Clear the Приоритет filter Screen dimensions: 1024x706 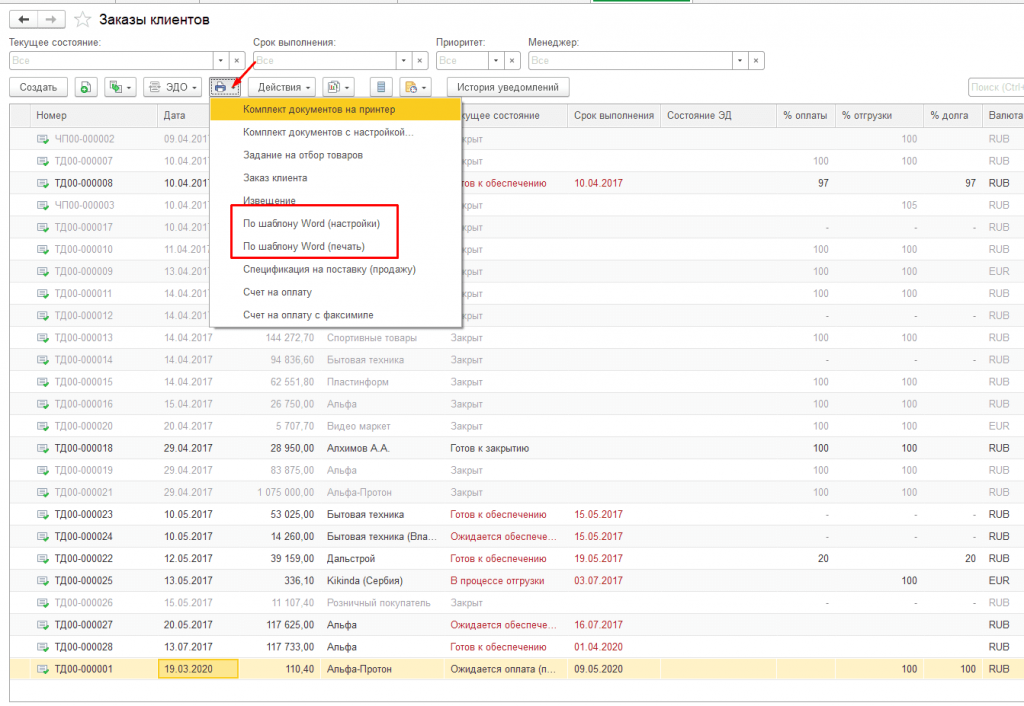pyautogui.click(x=512, y=61)
